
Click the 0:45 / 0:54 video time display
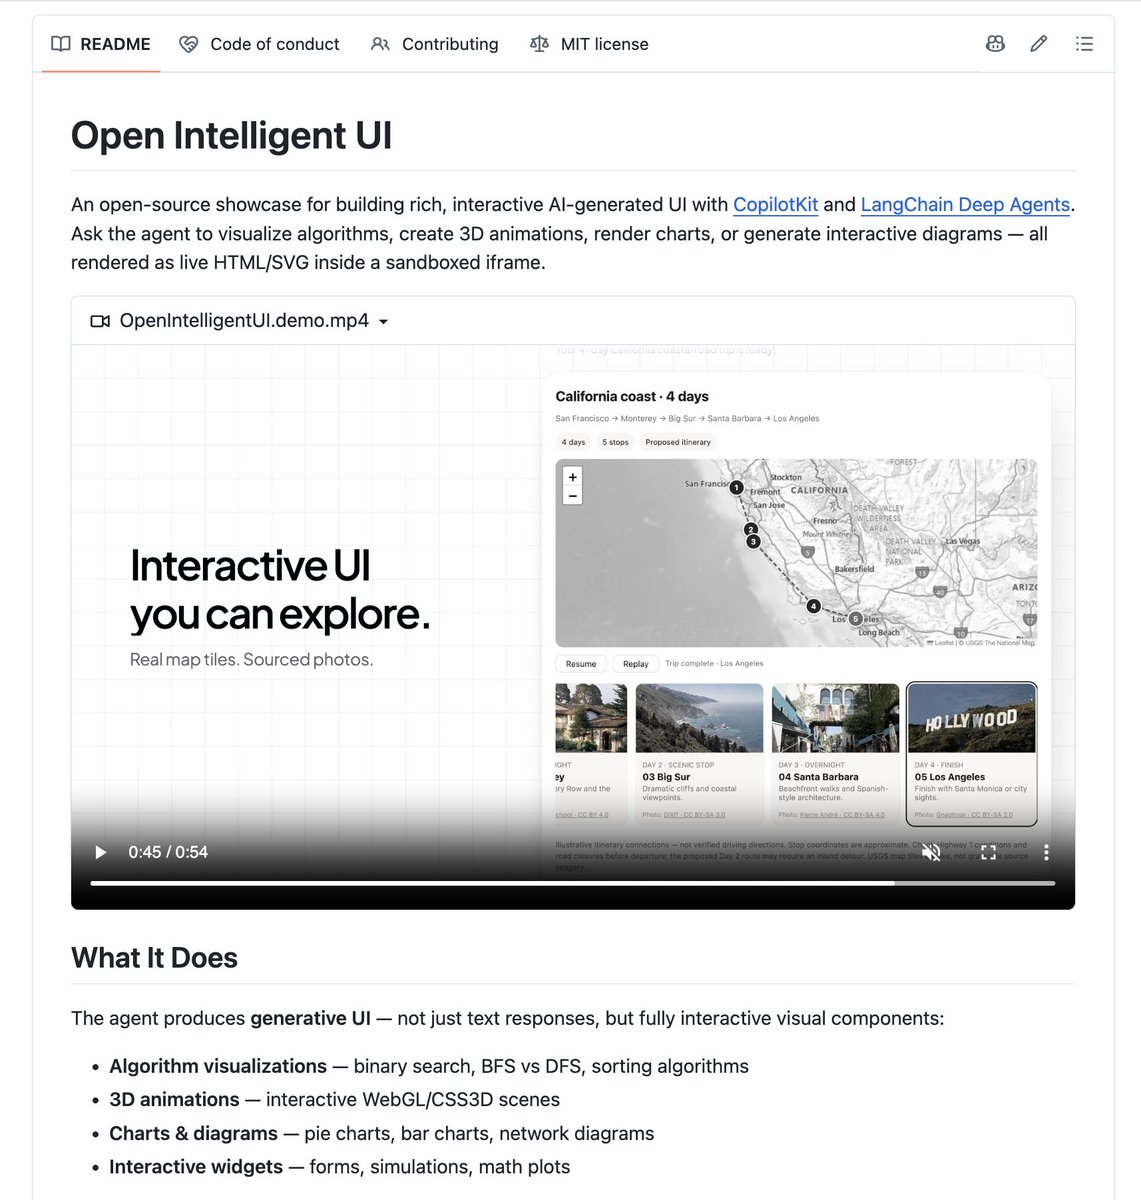(168, 852)
